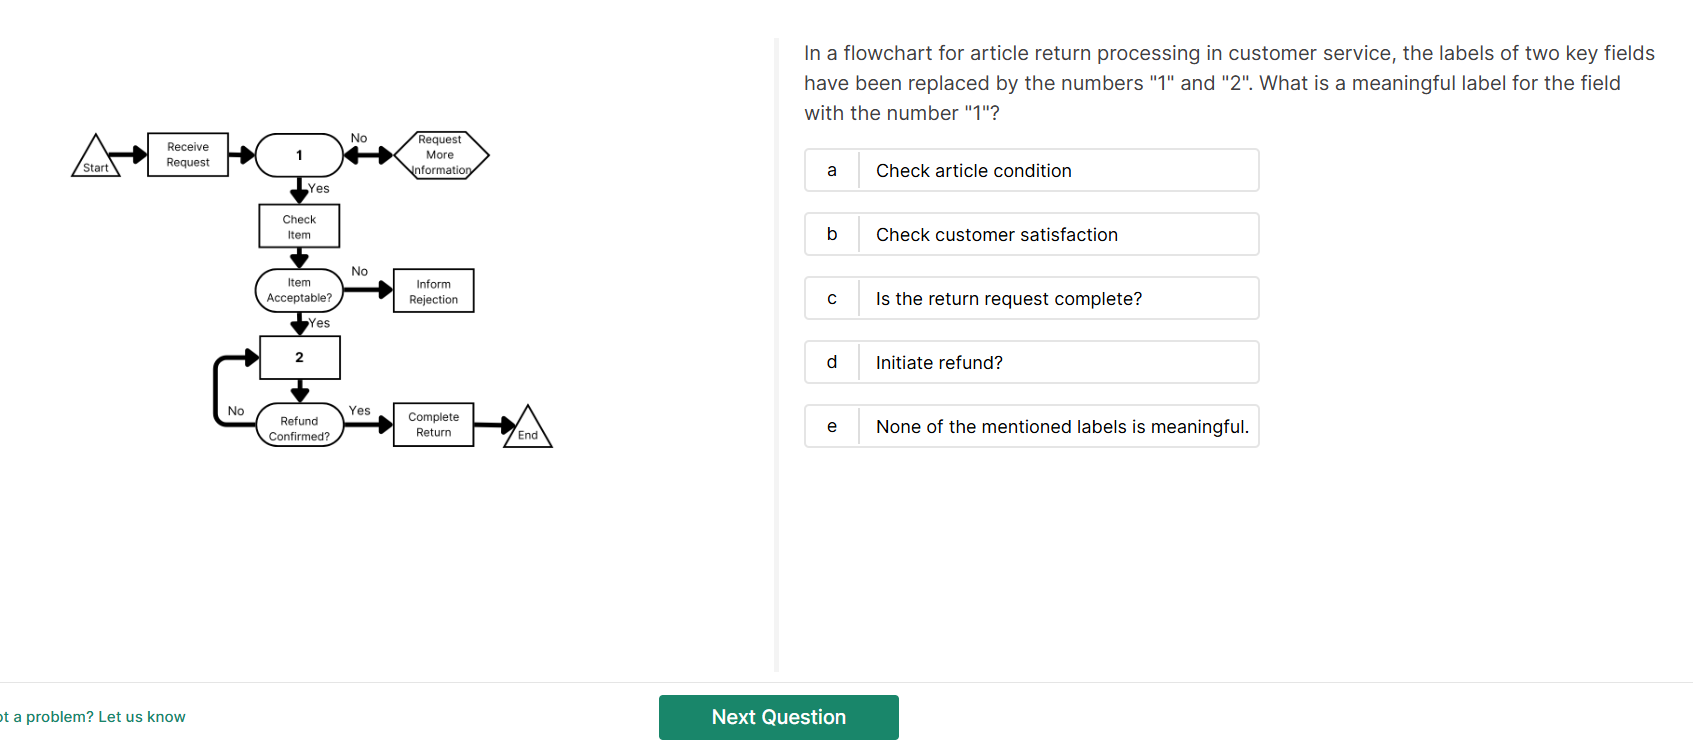Choose option e: None of the labels

tap(1031, 427)
